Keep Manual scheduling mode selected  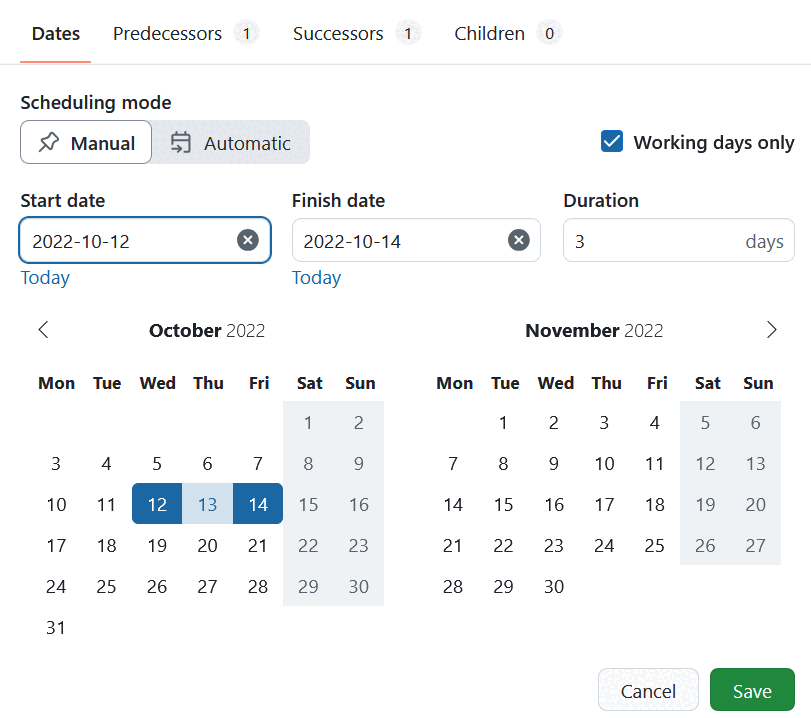[86, 142]
